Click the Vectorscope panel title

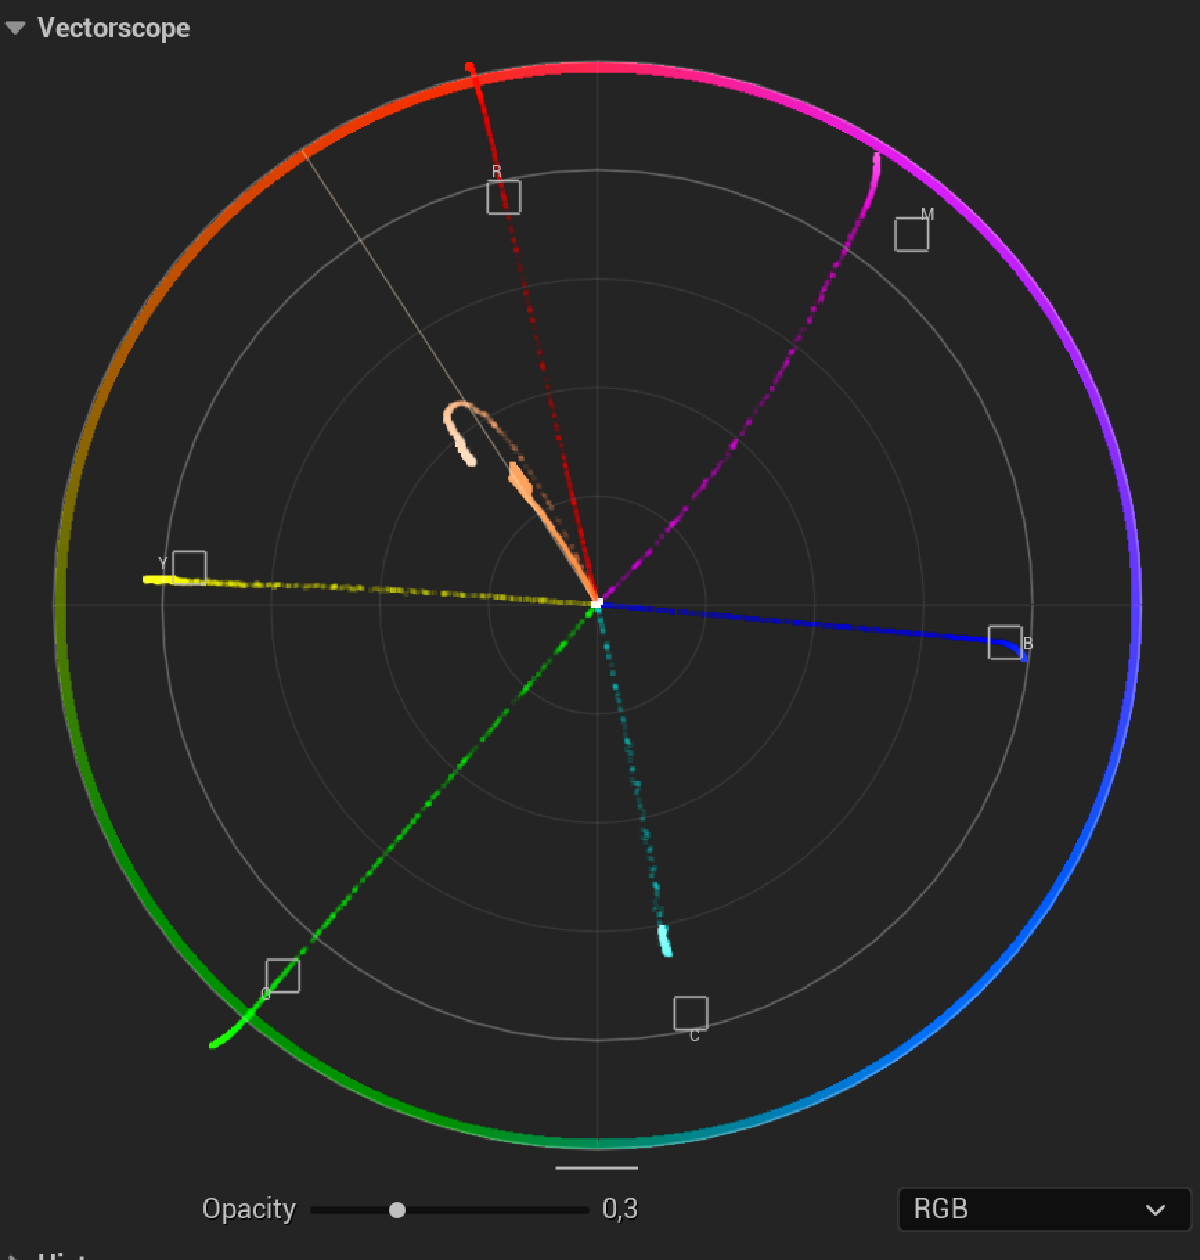[113, 28]
